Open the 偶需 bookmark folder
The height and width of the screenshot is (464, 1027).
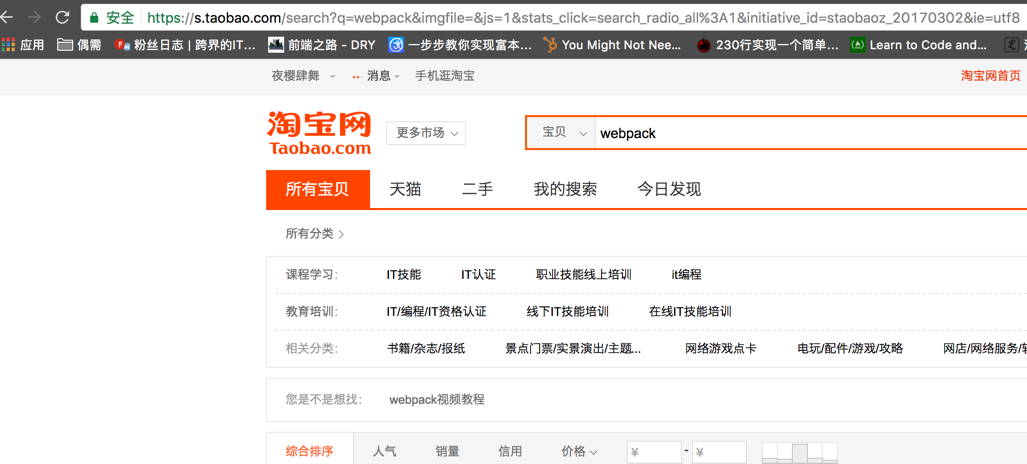[x=79, y=45]
